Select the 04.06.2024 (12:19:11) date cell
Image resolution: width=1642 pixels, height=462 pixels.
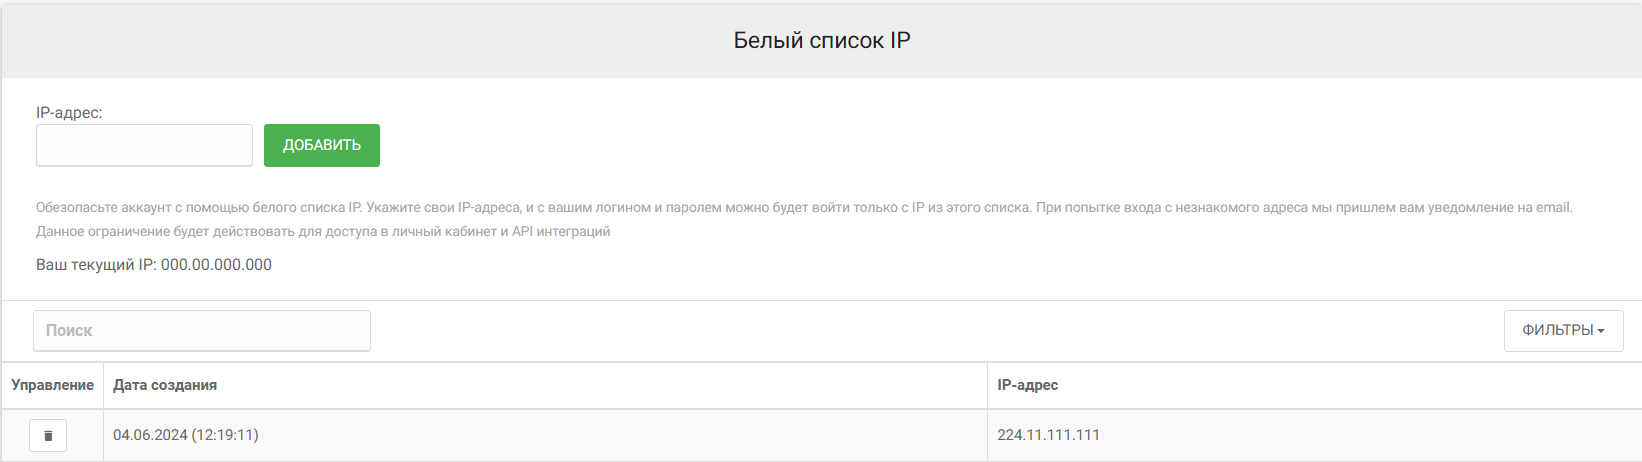[186, 435]
